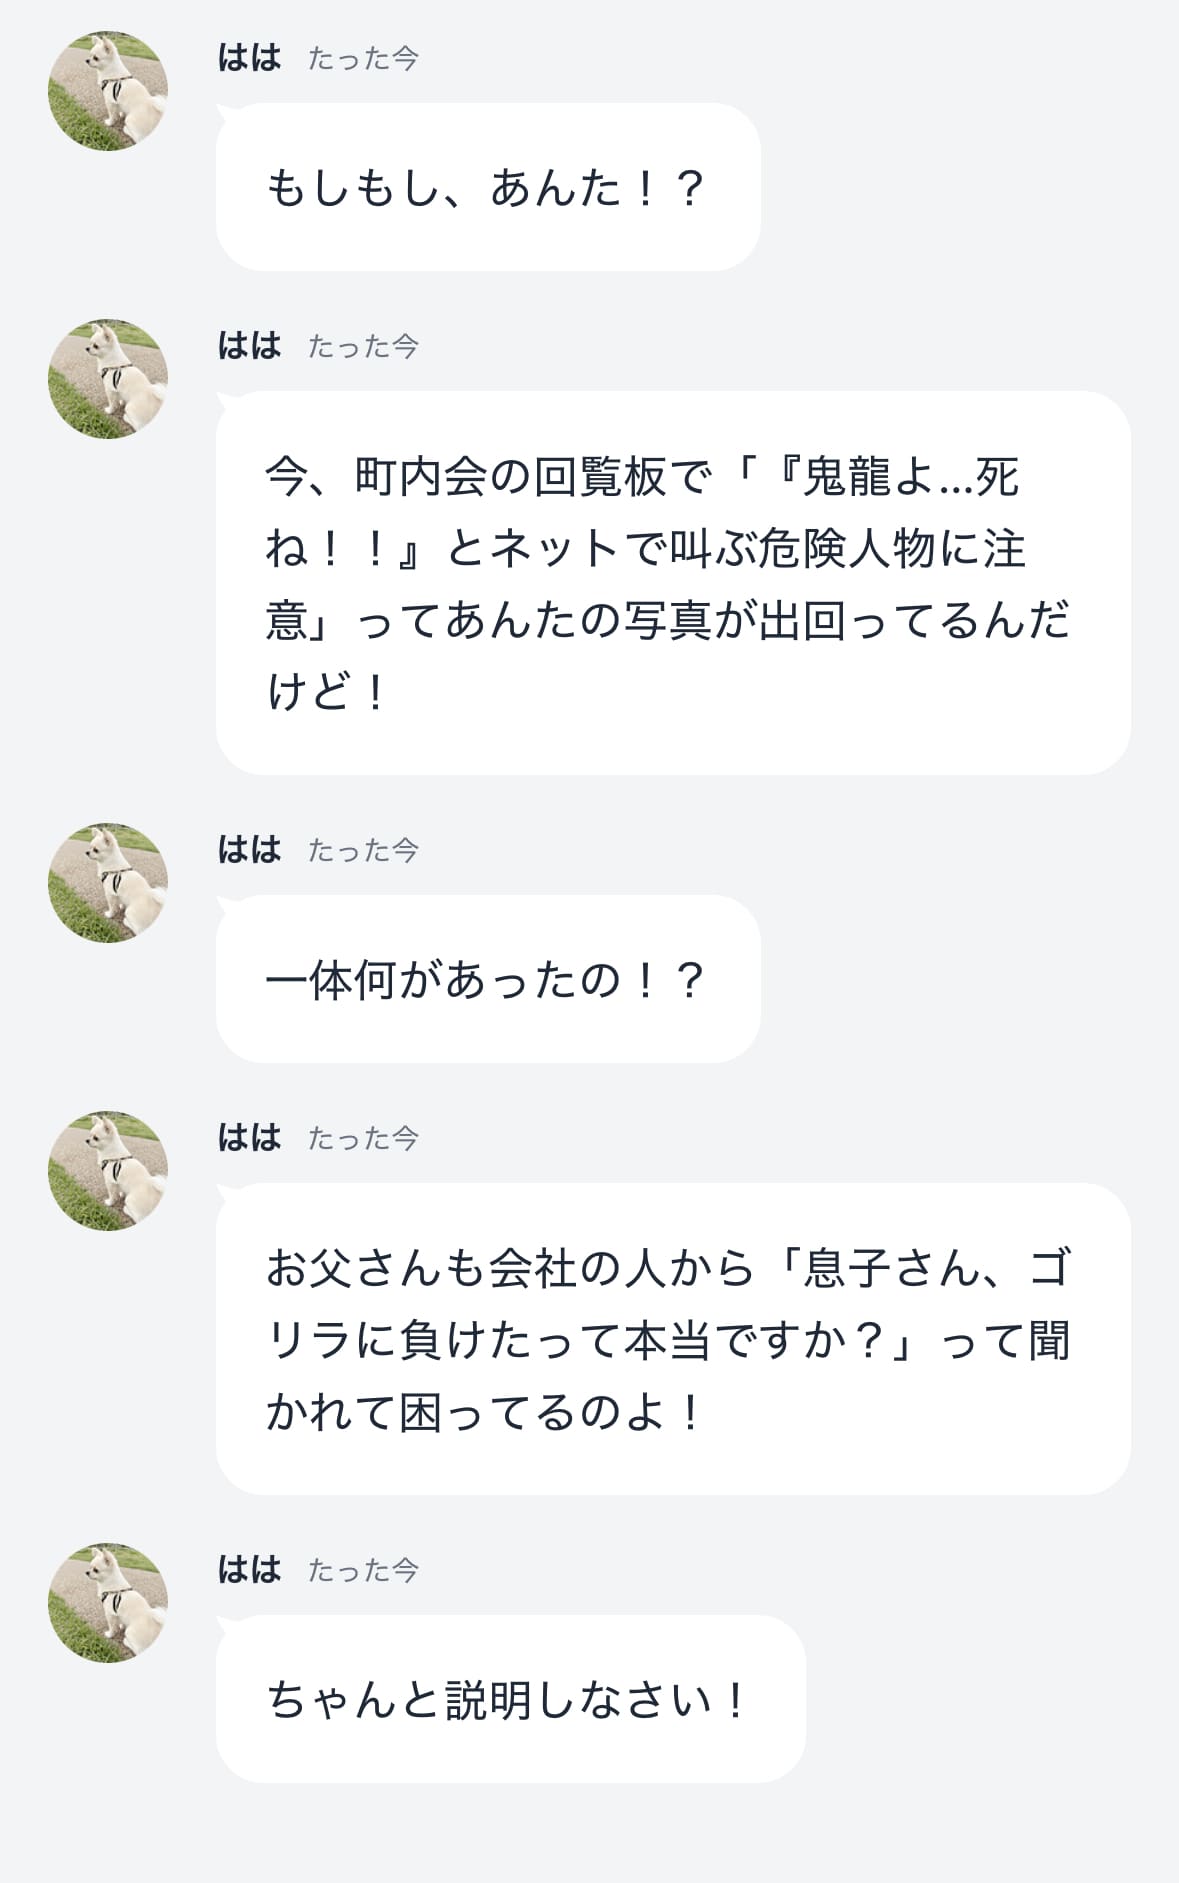
Task: Click the はは name above "一体何があったの！？"
Action: [x=250, y=850]
